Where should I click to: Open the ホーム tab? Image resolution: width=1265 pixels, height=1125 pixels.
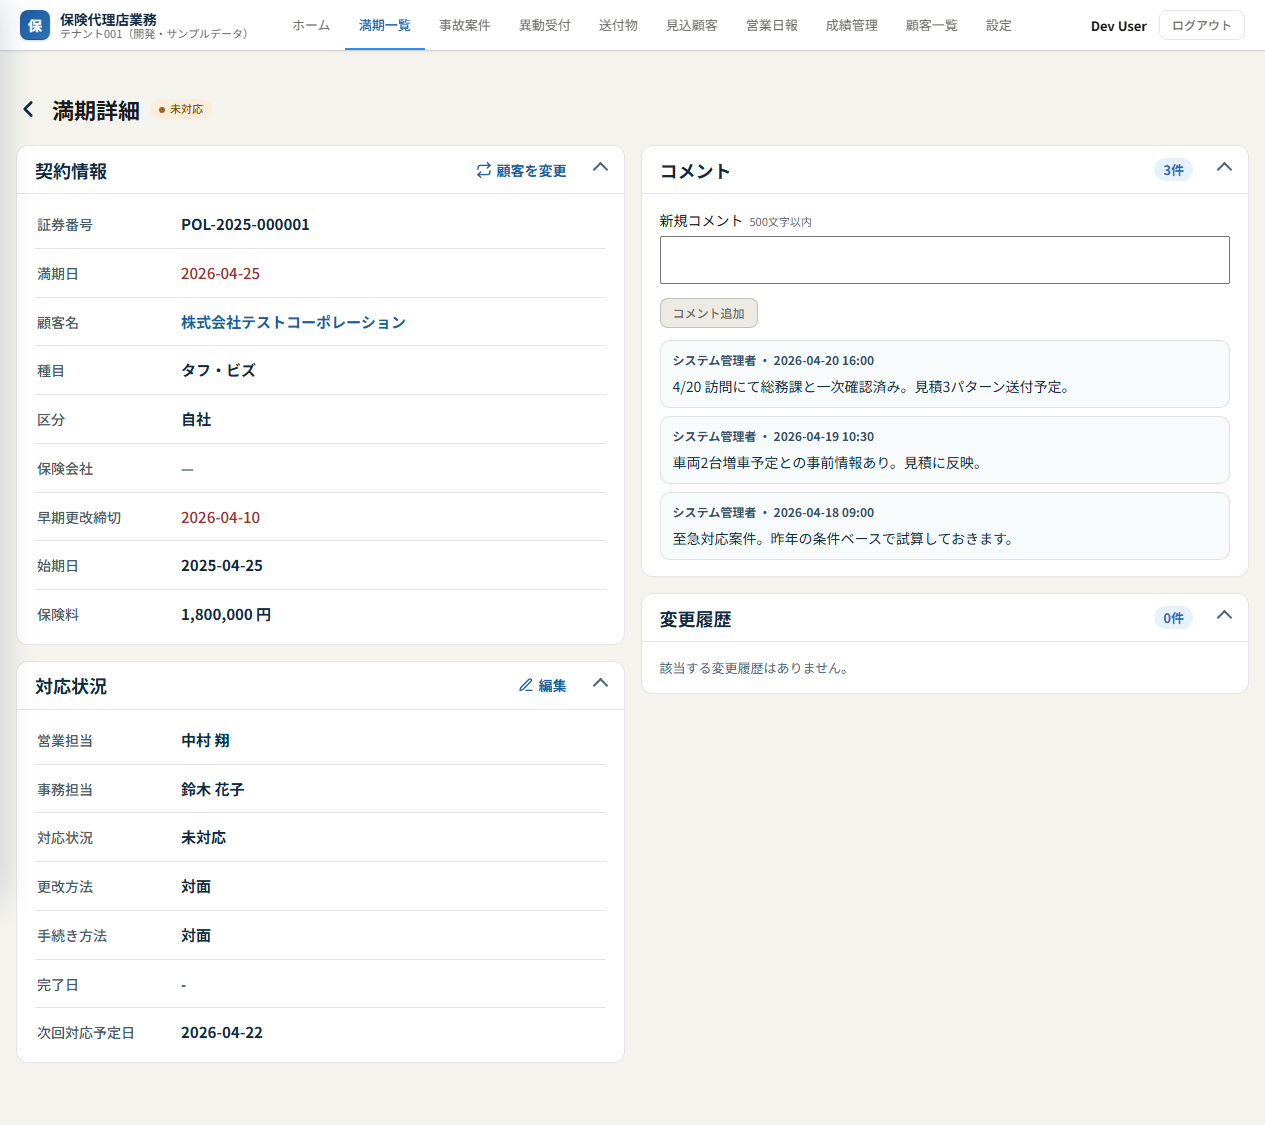pos(311,25)
